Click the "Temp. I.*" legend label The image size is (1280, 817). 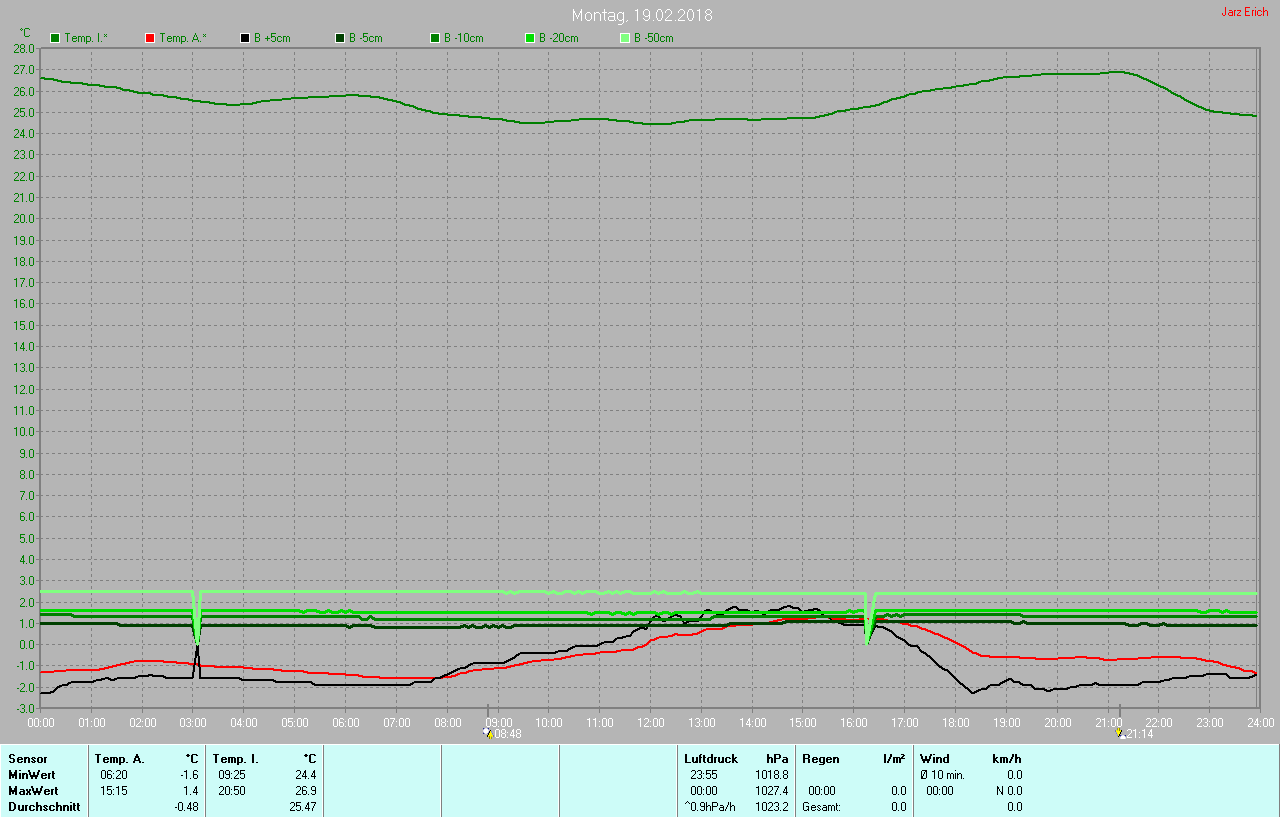86,38
